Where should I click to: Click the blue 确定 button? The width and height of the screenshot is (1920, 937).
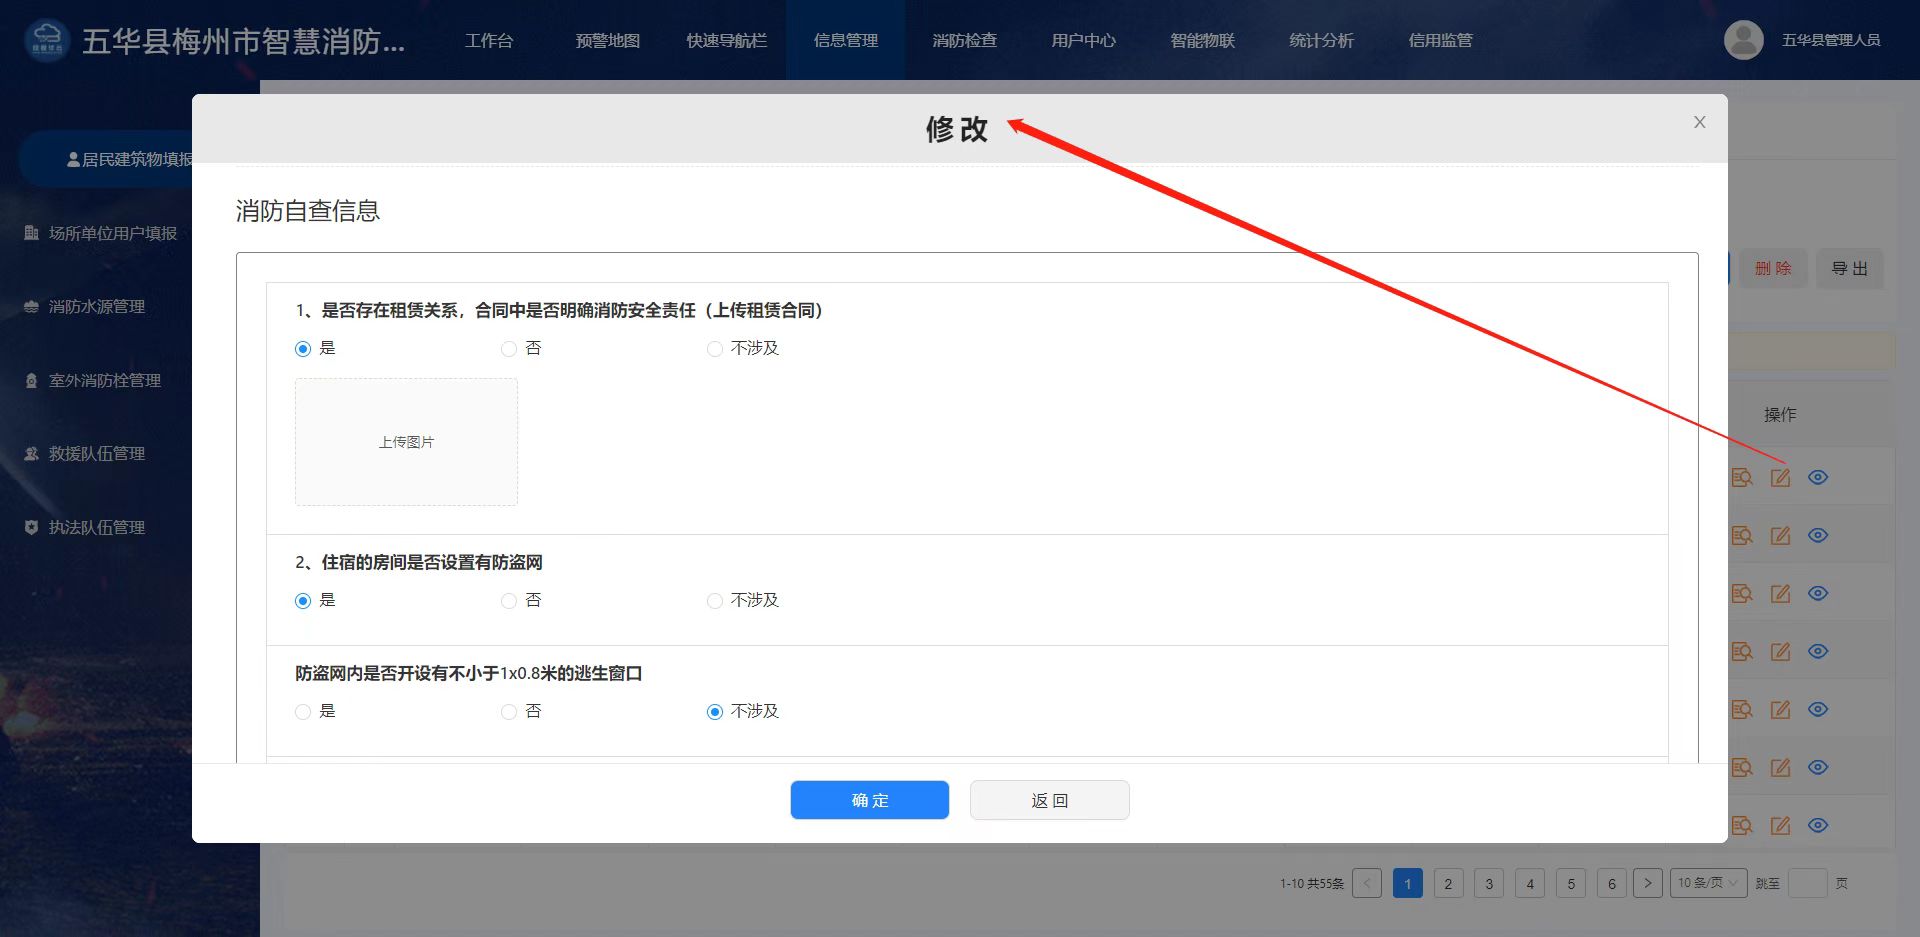coord(870,800)
